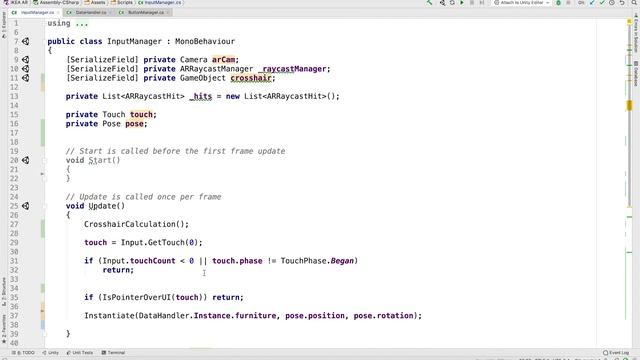Click DataHandler.Instance.furniture in line 37
Viewport: 640px width, 360px height.
(207, 316)
